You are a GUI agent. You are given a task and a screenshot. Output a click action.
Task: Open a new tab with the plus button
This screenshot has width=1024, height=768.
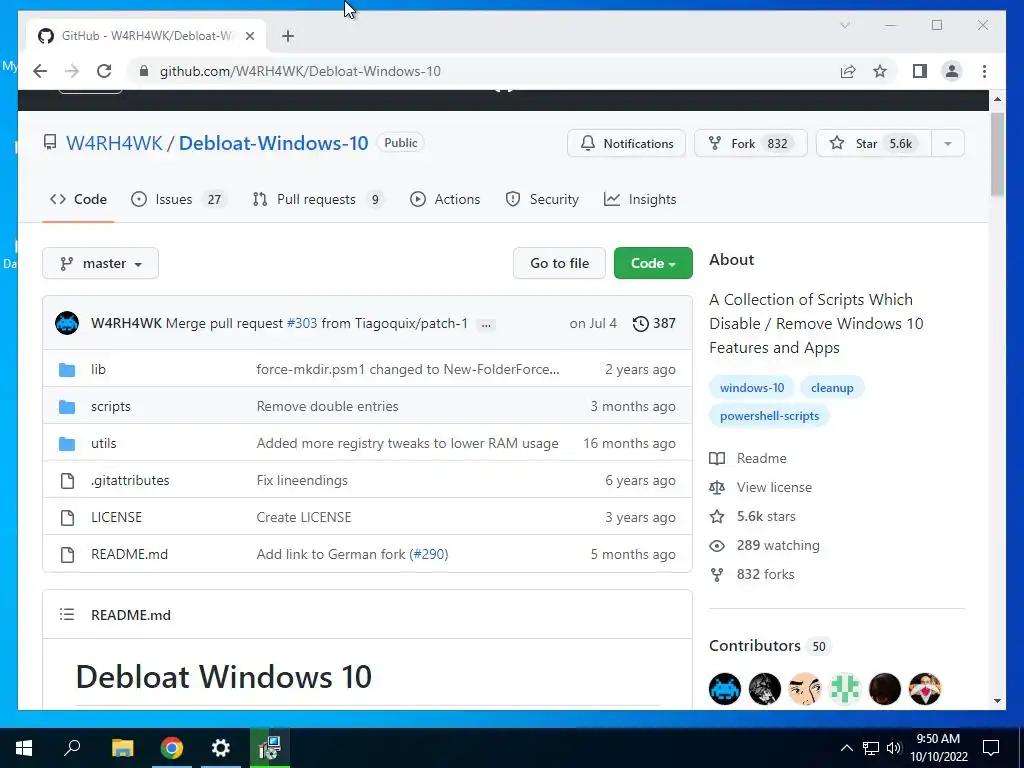point(288,36)
